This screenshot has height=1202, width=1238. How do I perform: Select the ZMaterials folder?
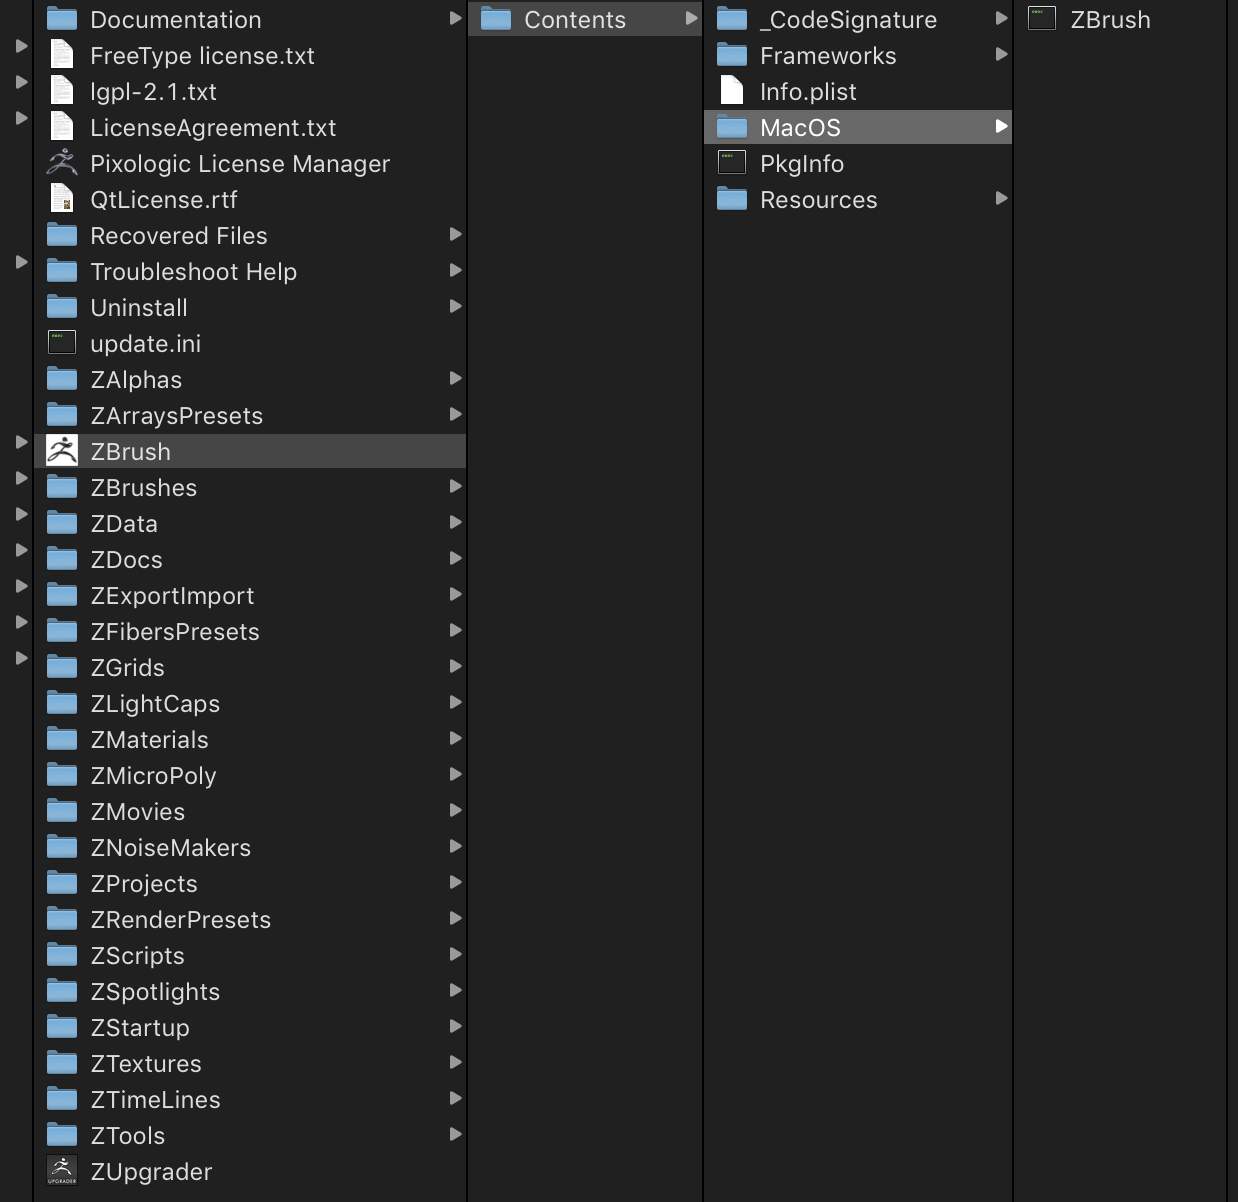tap(149, 739)
